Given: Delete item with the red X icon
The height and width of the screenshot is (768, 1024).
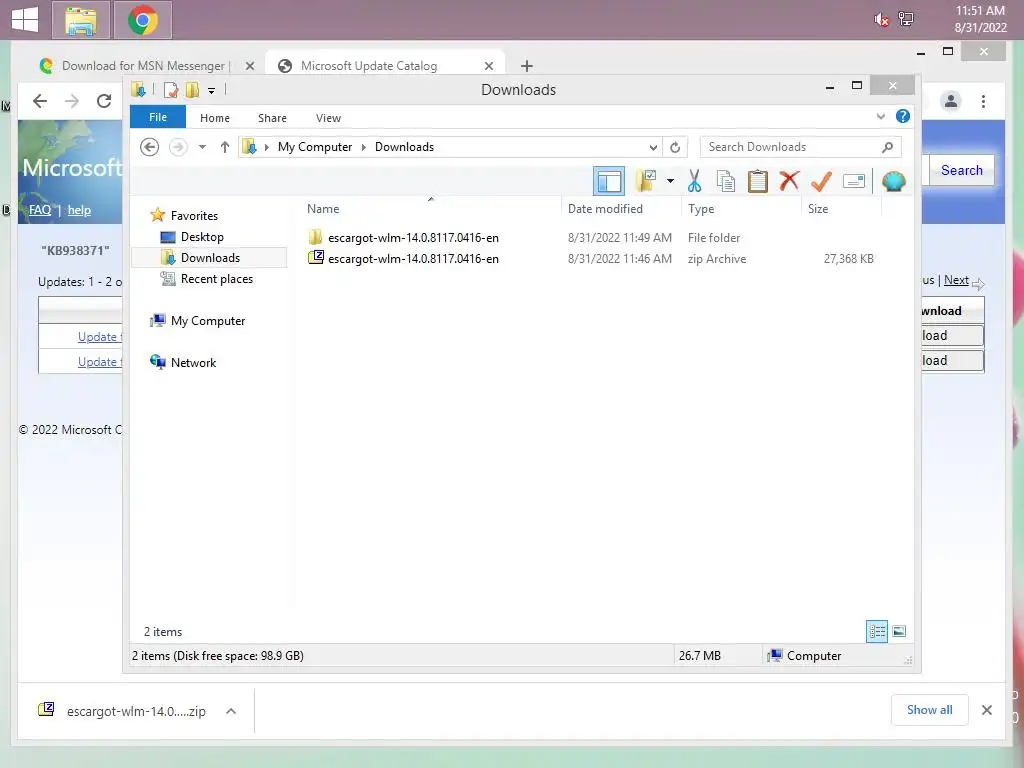Looking at the screenshot, I should click(x=789, y=180).
